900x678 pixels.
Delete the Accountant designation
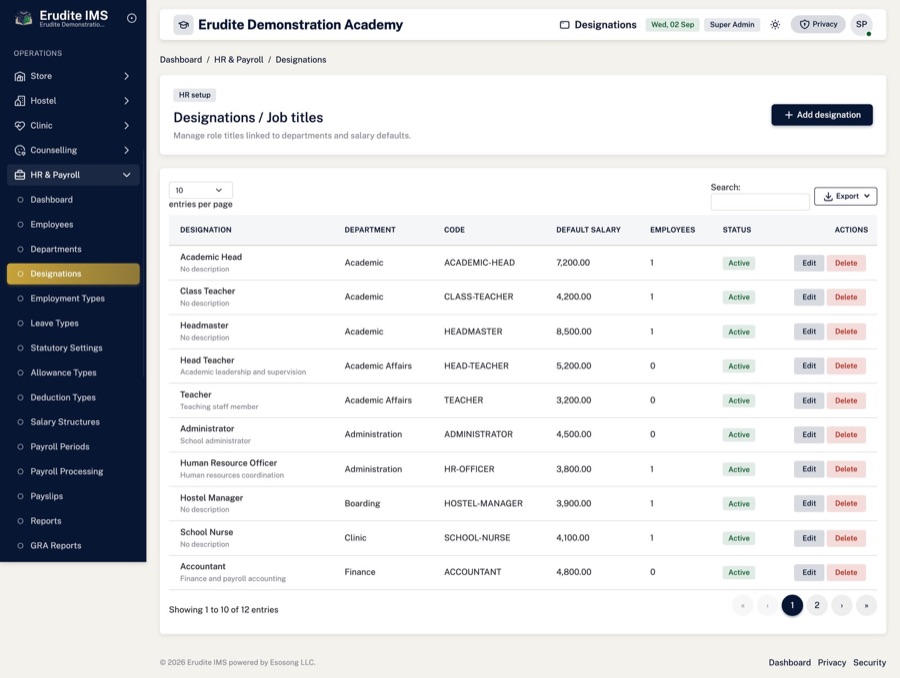point(846,572)
